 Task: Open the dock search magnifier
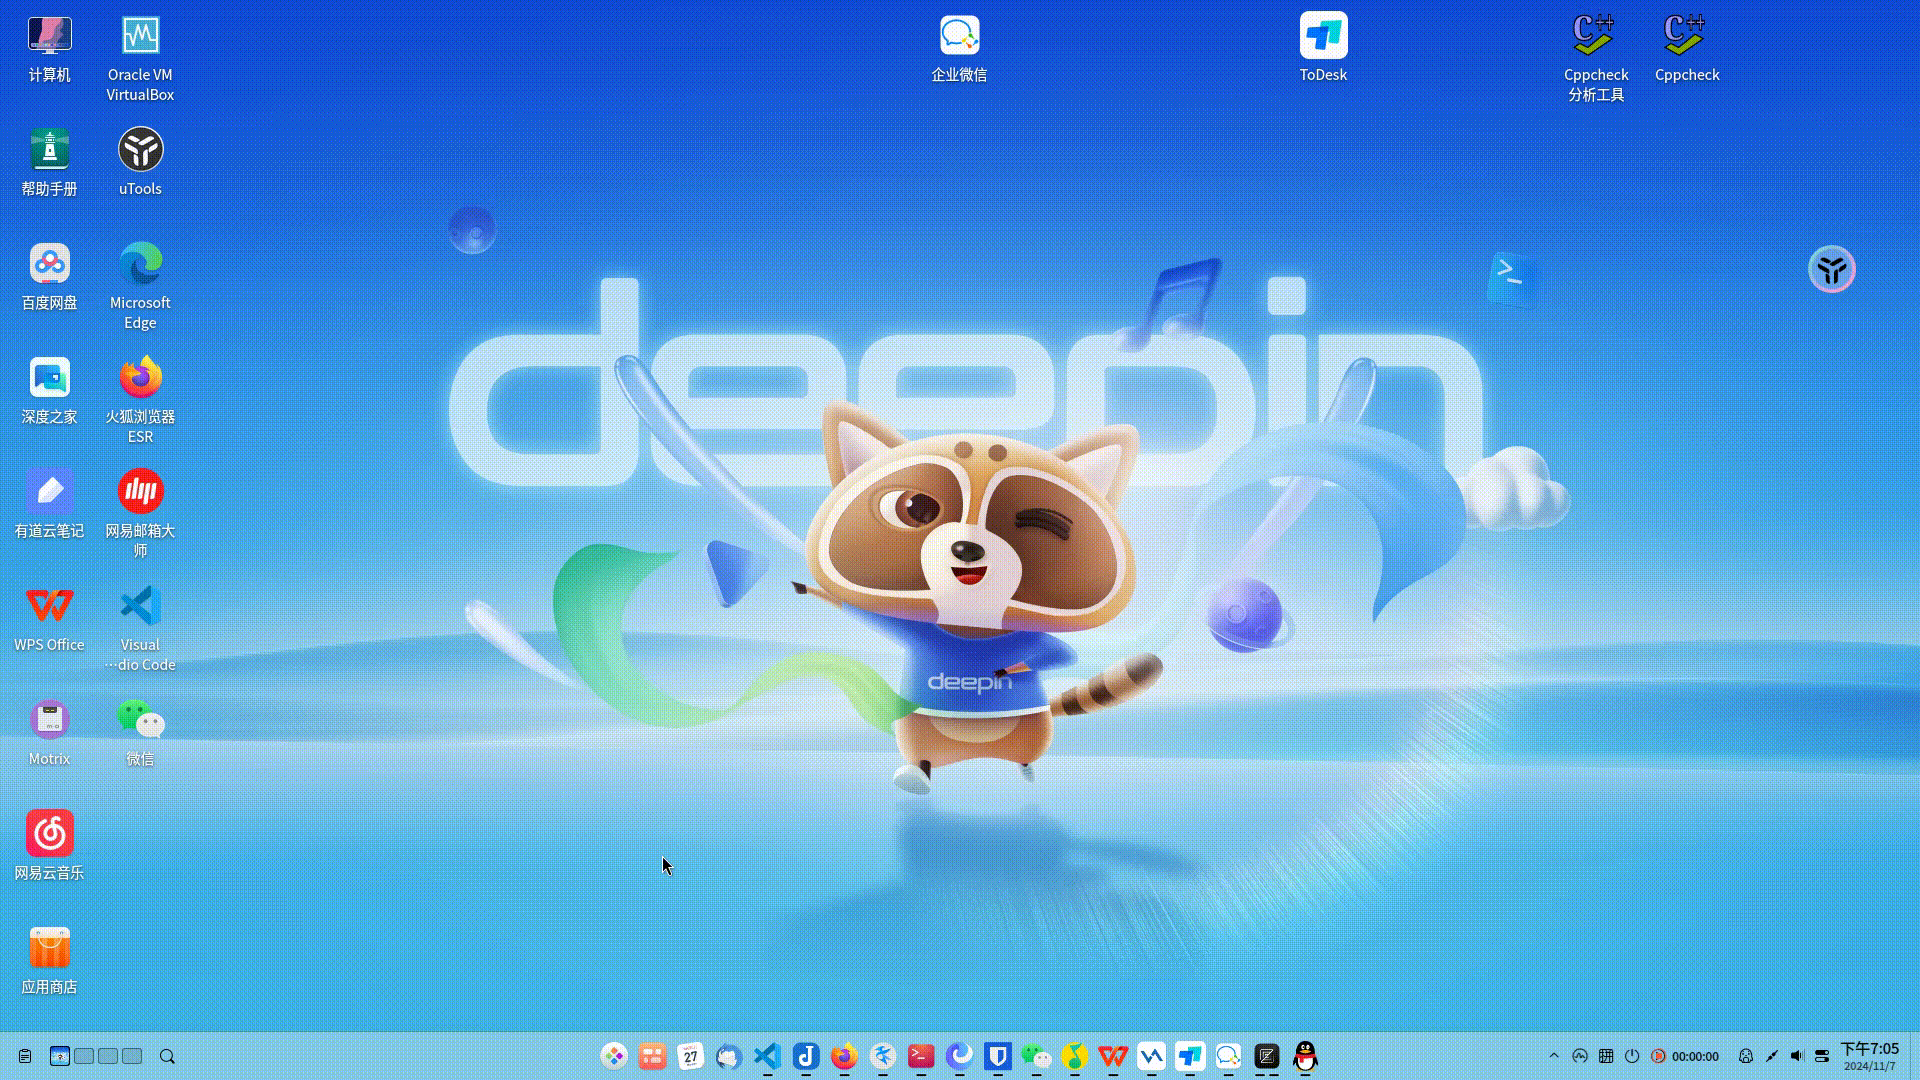[167, 1056]
